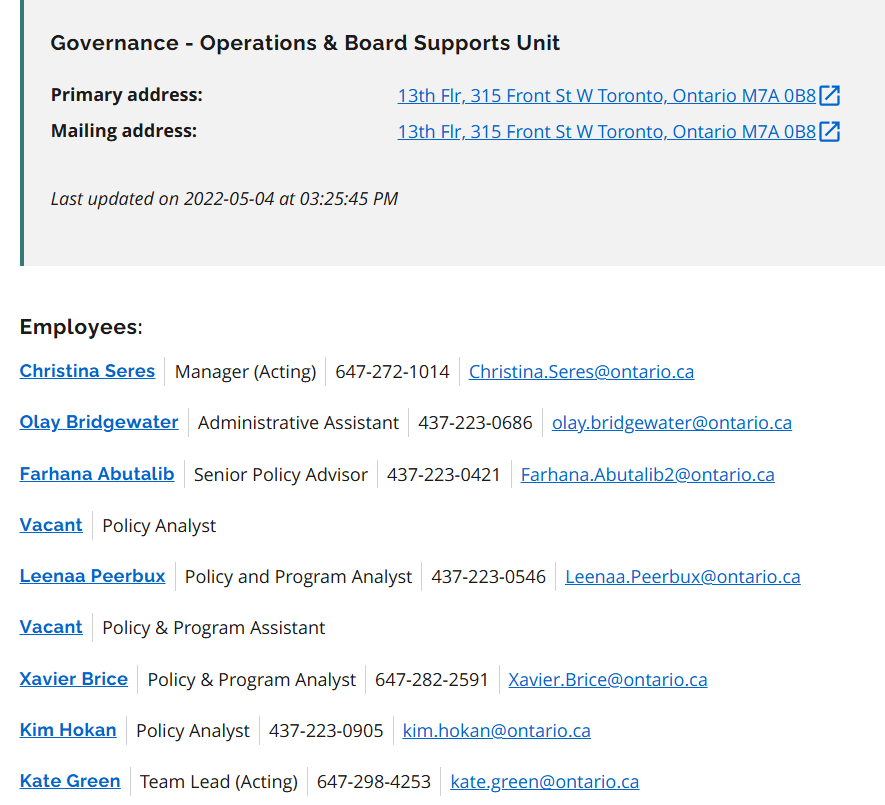Click the Policy & Program Analyst title
The height and width of the screenshot is (805, 885).
tap(252, 680)
